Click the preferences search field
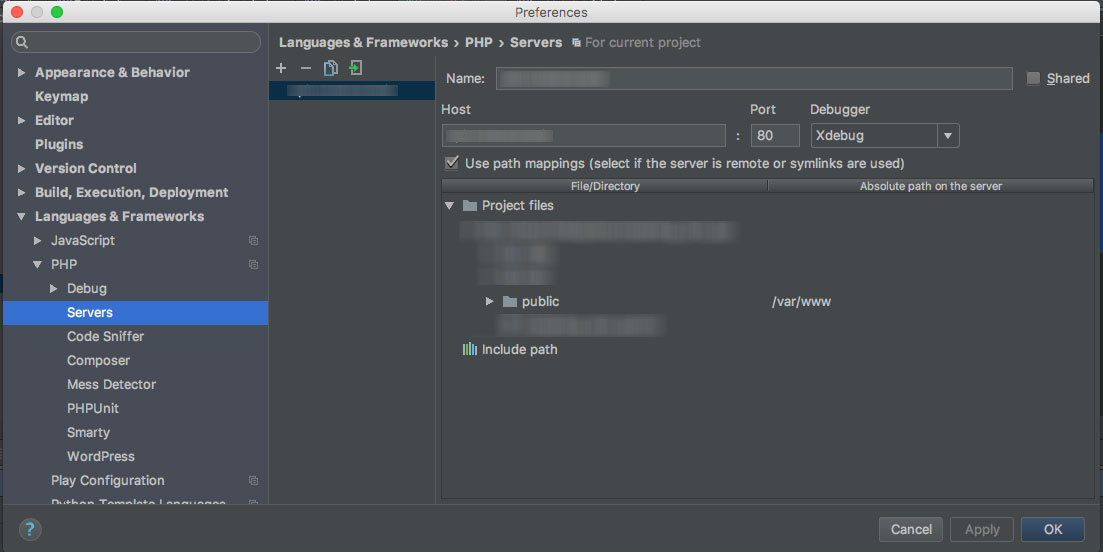This screenshot has width=1103, height=552. point(135,43)
